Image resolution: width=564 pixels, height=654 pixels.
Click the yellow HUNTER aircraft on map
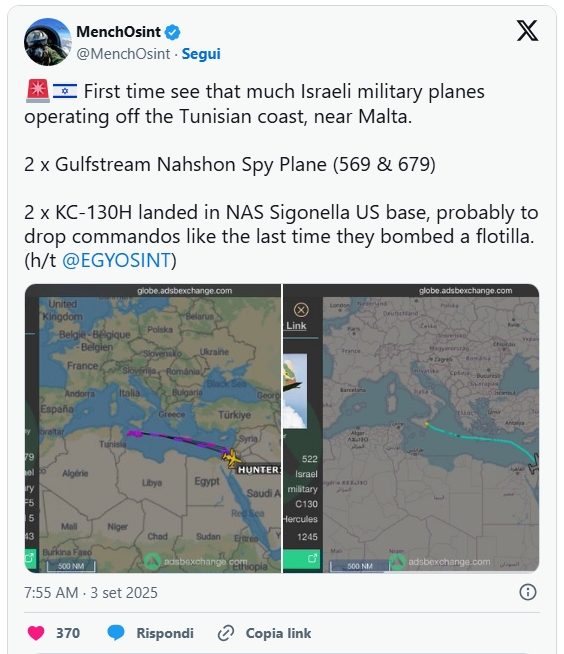pyautogui.click(x=232, y=458)
